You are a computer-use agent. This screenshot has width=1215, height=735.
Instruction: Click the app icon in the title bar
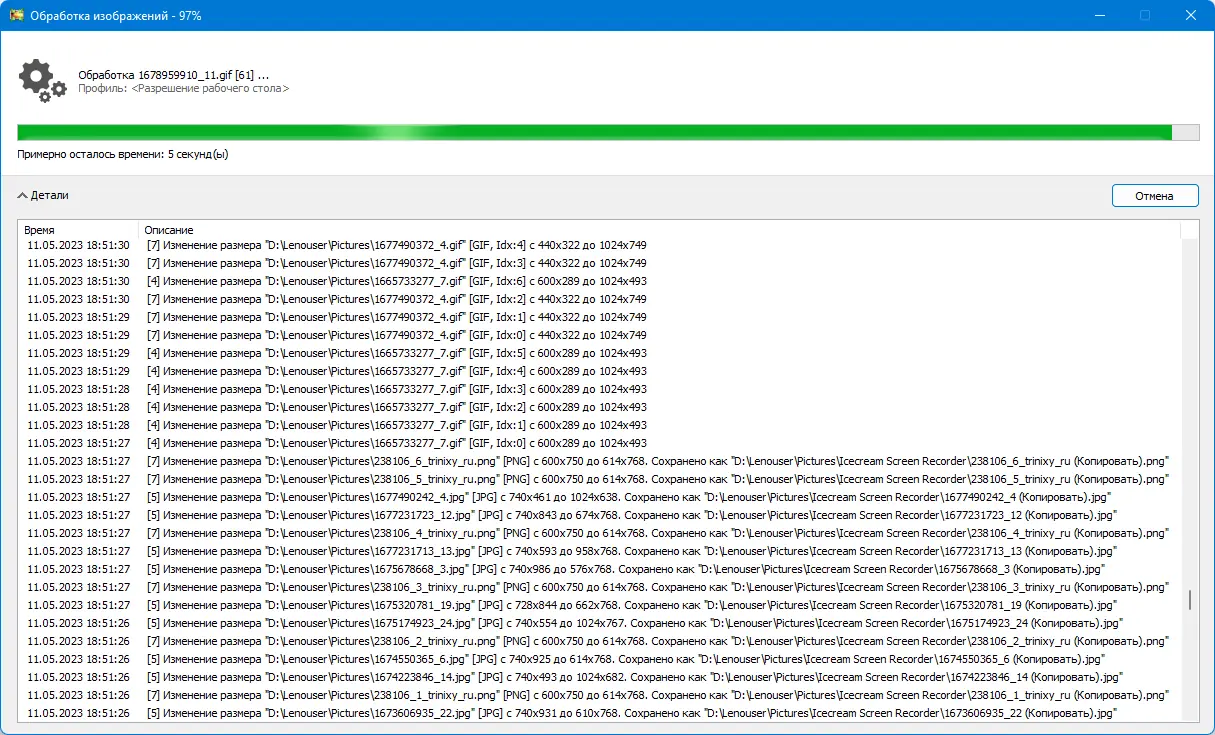point(16,16)
